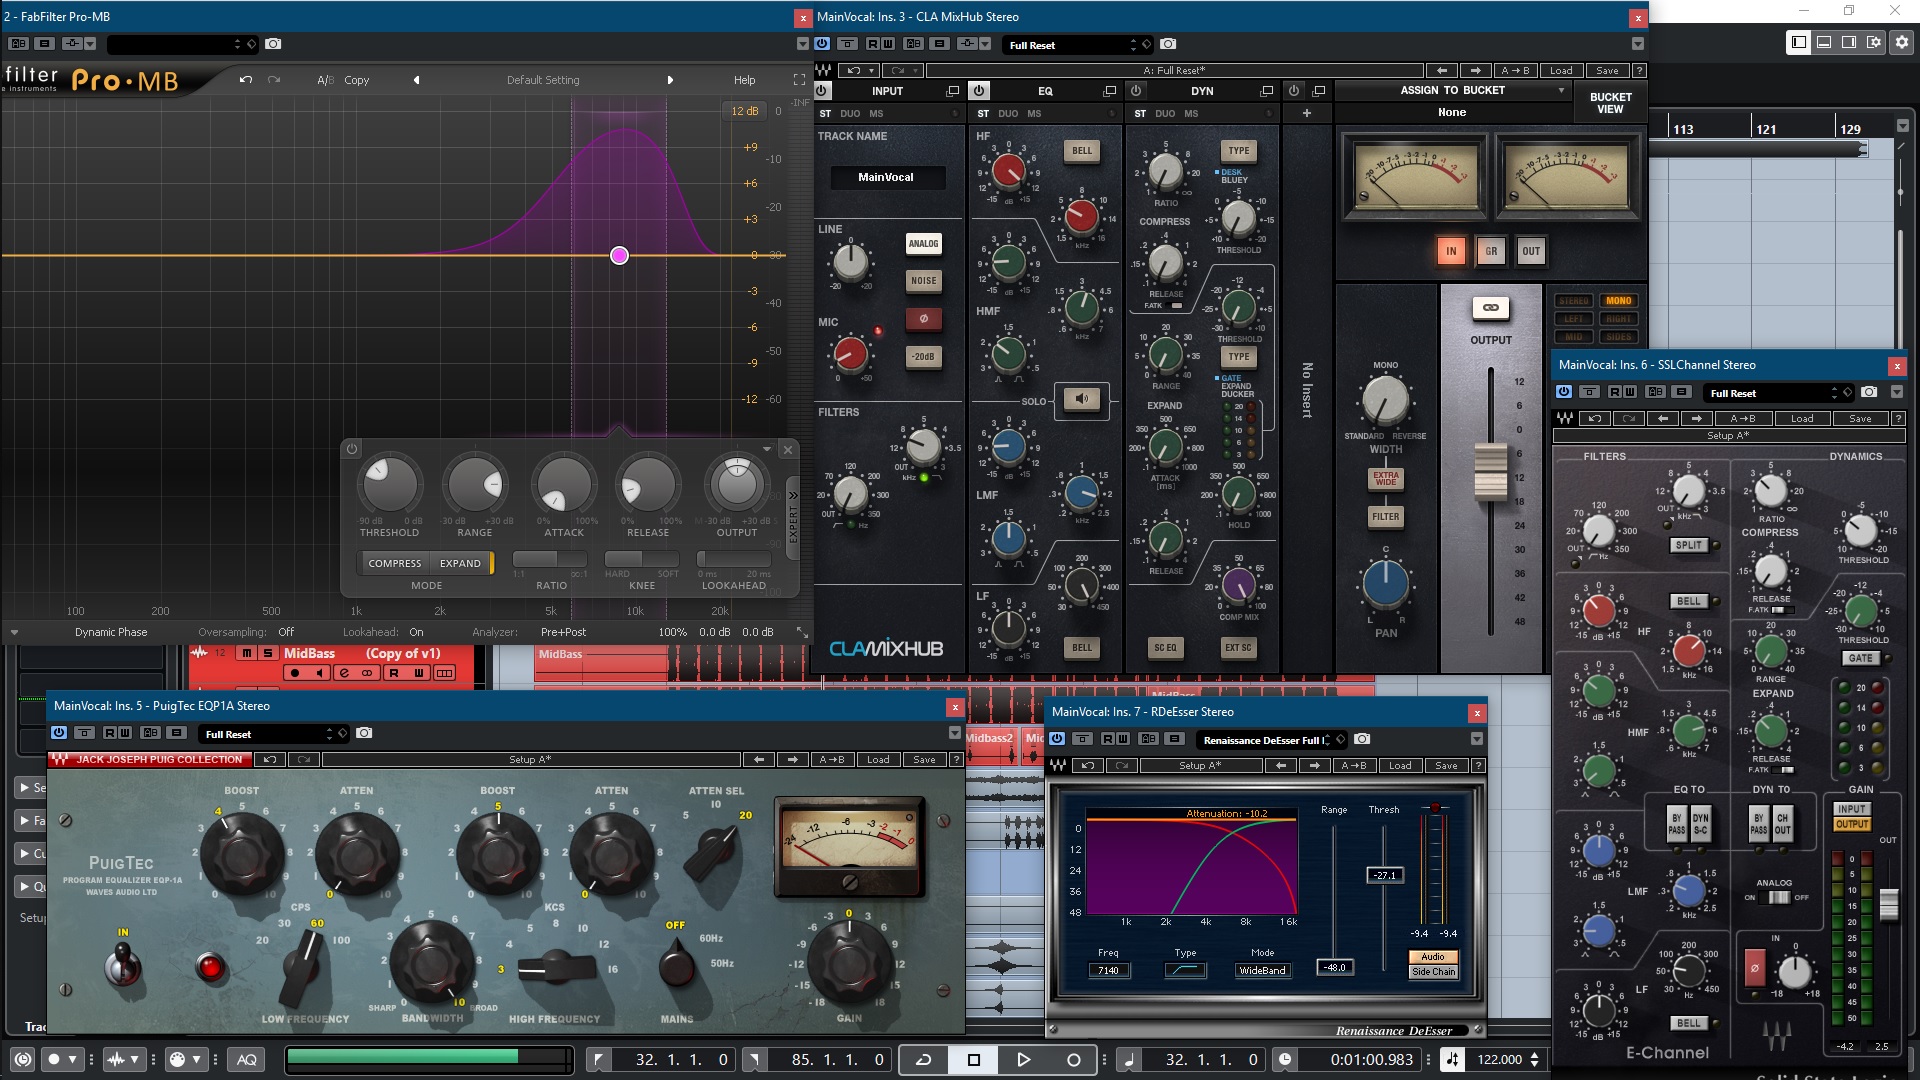The width and height of the screenshot is (1920, 1080).
Task: Enable the ANALOG switch in MixHub input
Action: pos(923,244)
